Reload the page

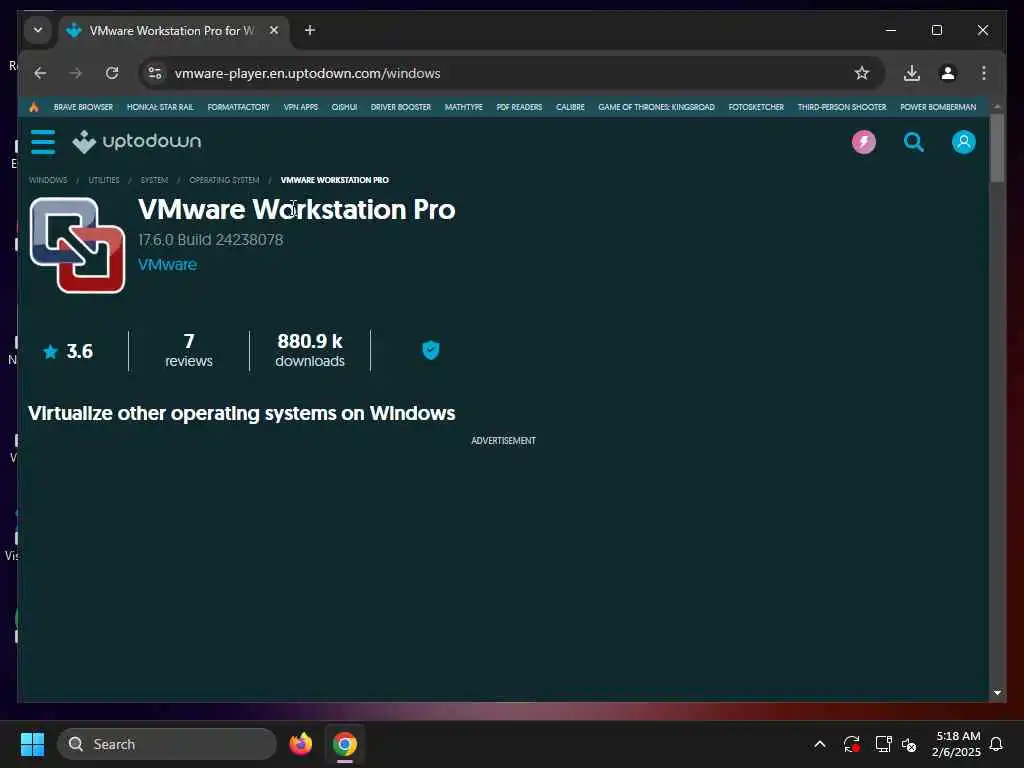(112, 73)
